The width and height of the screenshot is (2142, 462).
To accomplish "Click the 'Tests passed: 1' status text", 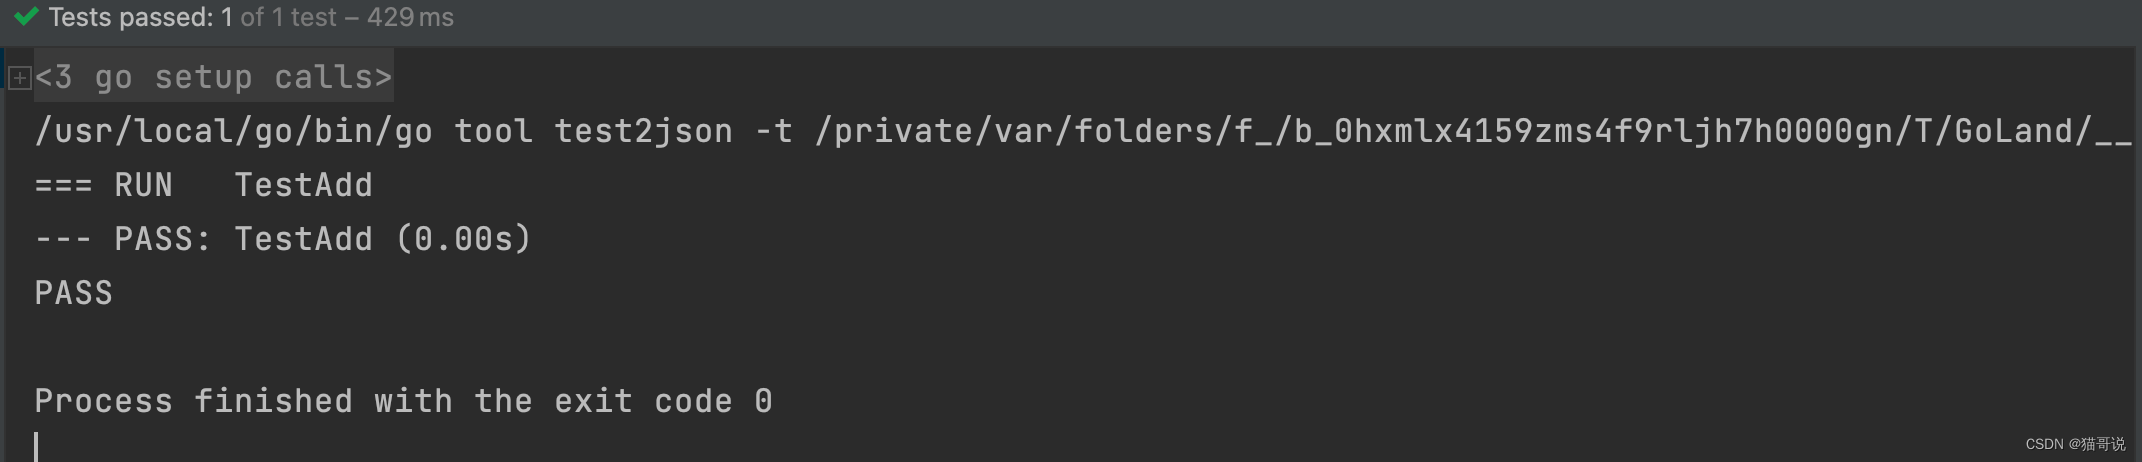I will point(141,17).
